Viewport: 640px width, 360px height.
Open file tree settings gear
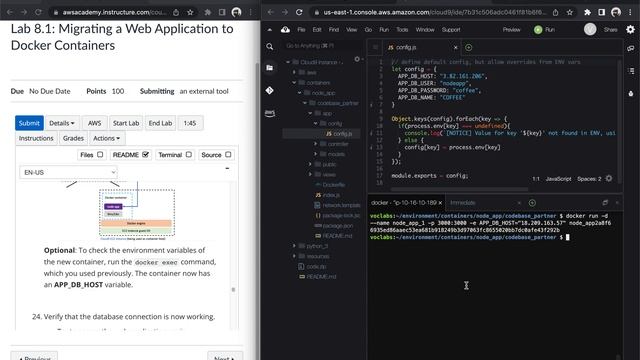pyautogui.click(x=357, y=59)
